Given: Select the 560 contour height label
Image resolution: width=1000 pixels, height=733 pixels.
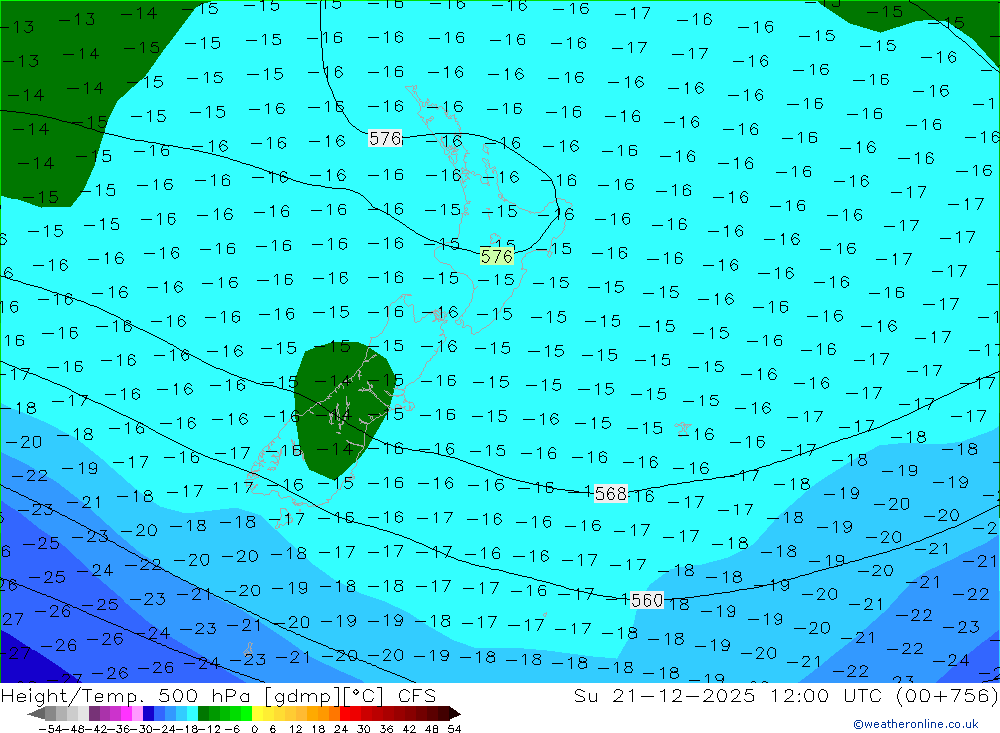Looking at the screenshot, I should pyautogui.click(x=647, y=600).
